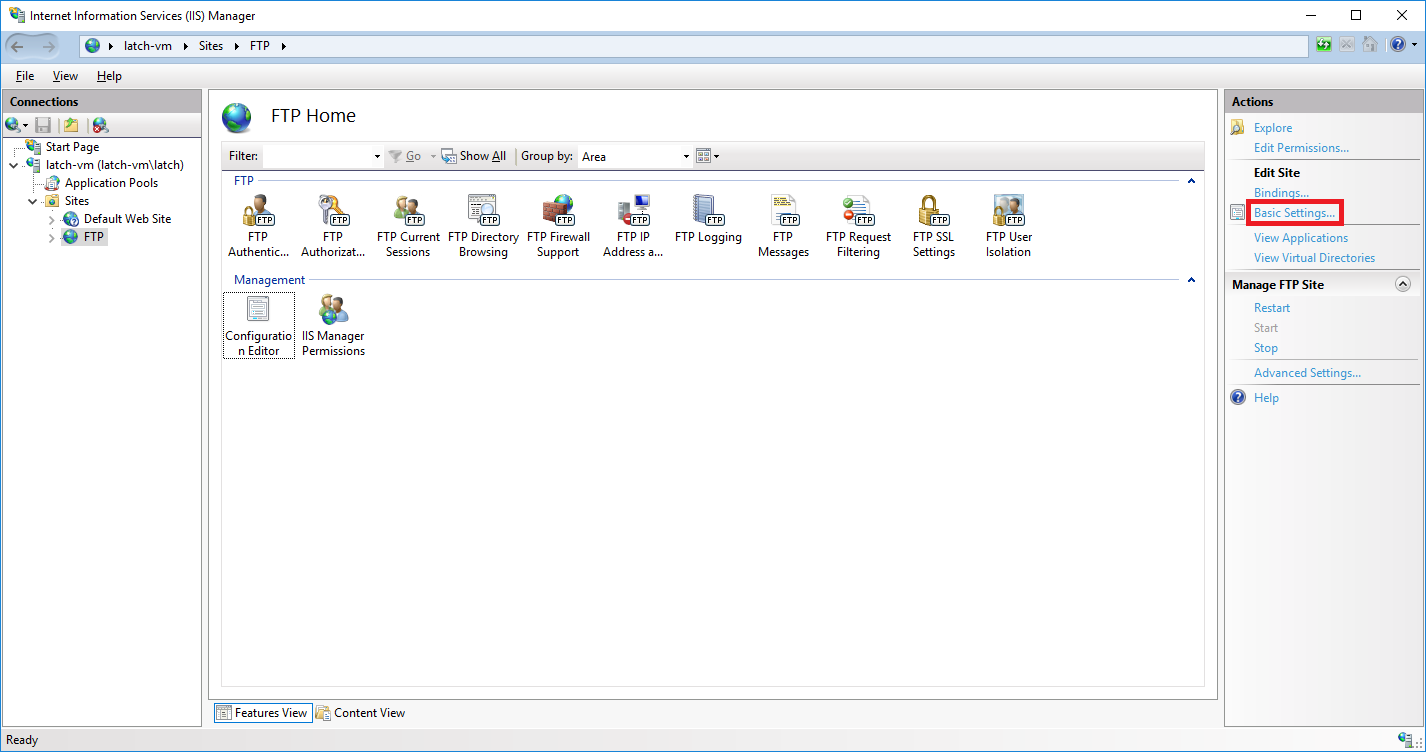Restart the FTP site
Viewport: 1426px width, 752px height.
click(1272, 308)
